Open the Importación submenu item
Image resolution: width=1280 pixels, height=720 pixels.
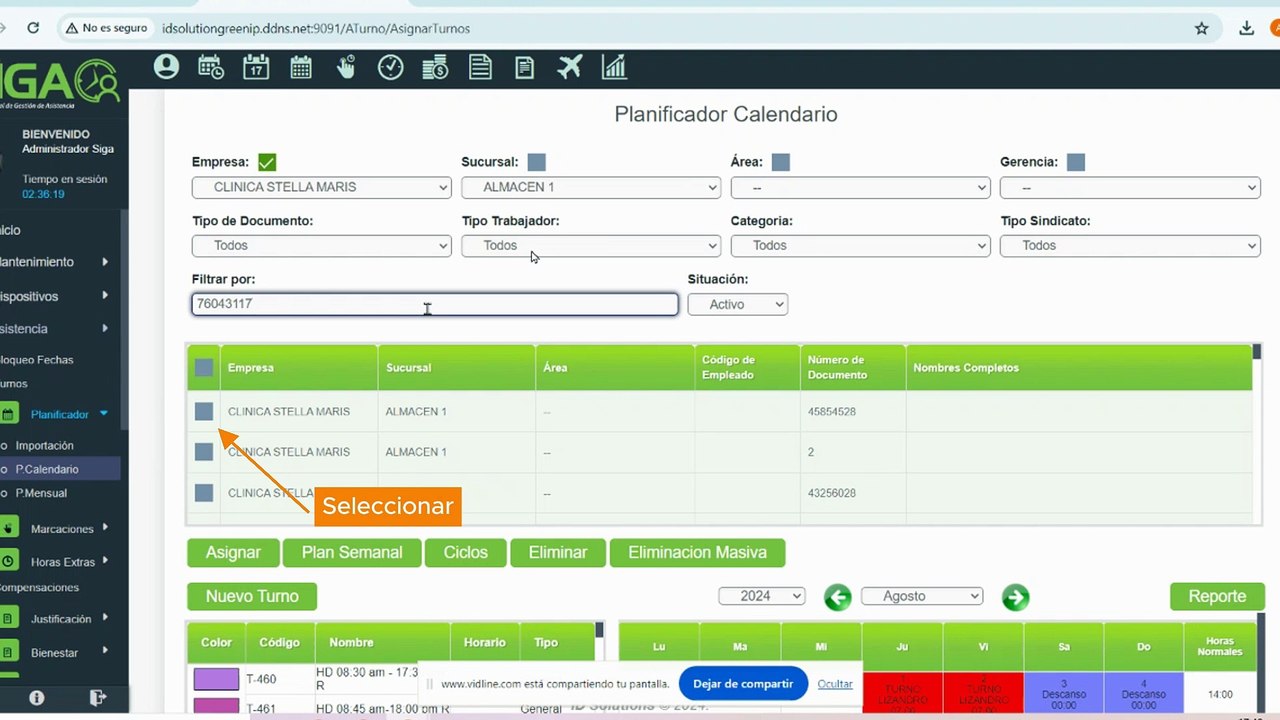[x=44, y=445]
